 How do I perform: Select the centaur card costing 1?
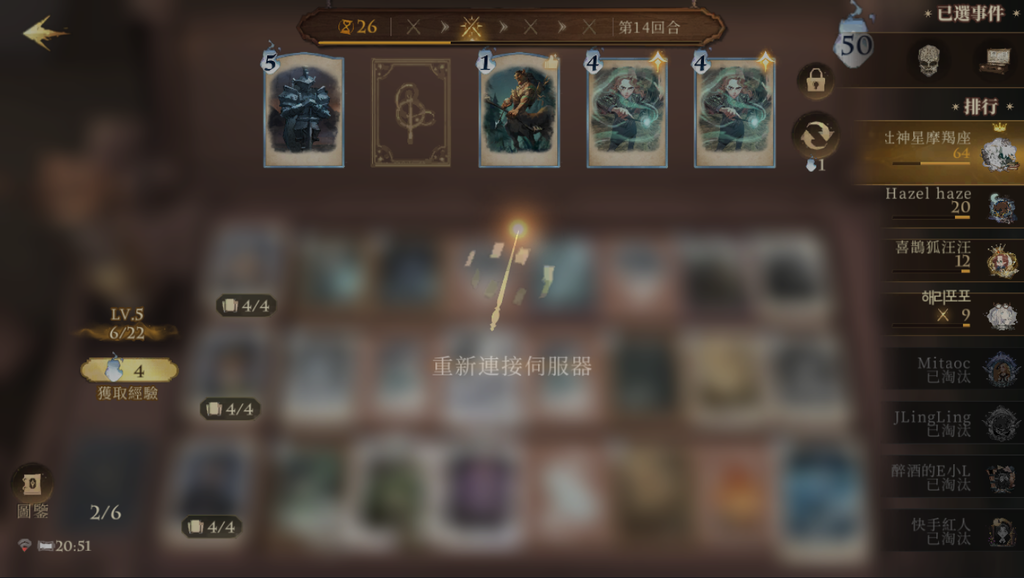coord(519,111)
